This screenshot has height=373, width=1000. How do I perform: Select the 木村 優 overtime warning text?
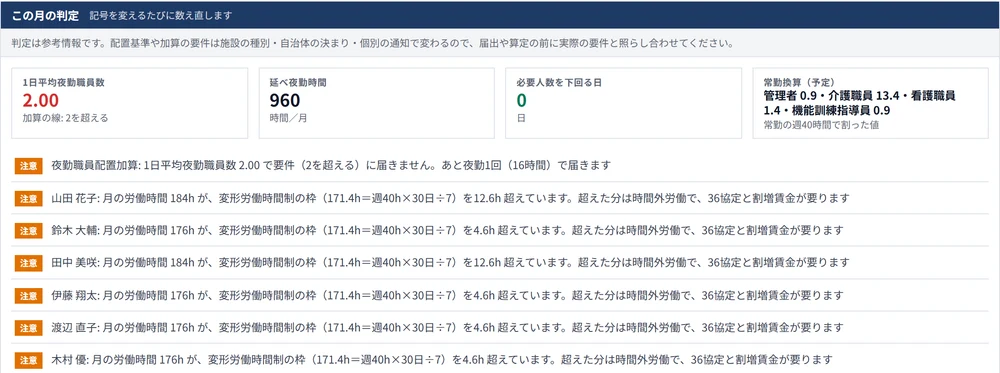[x=442, y=360]
